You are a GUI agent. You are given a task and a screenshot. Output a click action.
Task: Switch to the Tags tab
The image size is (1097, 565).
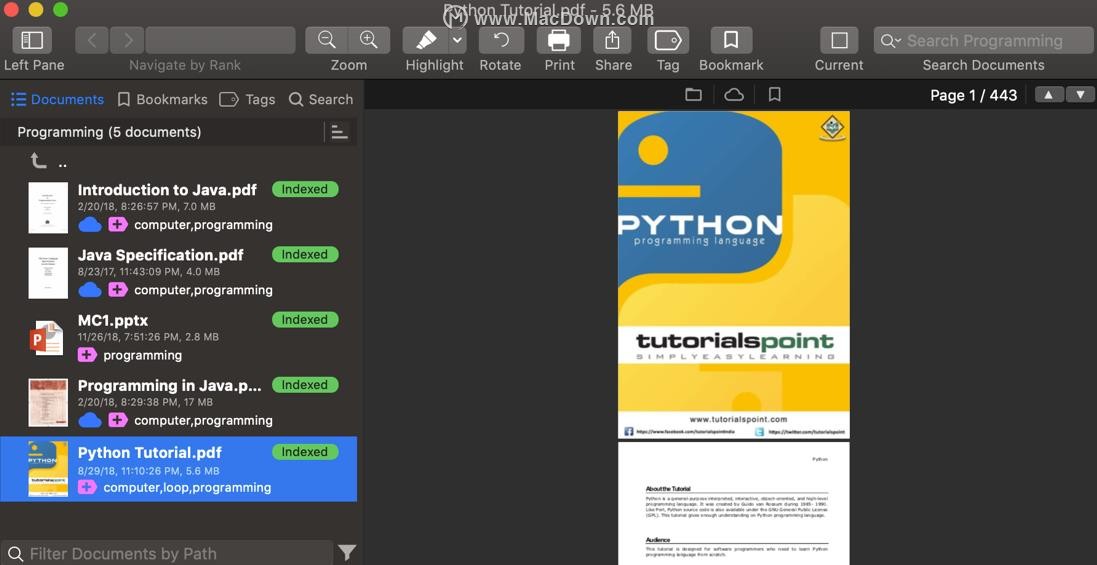[247, 99]
